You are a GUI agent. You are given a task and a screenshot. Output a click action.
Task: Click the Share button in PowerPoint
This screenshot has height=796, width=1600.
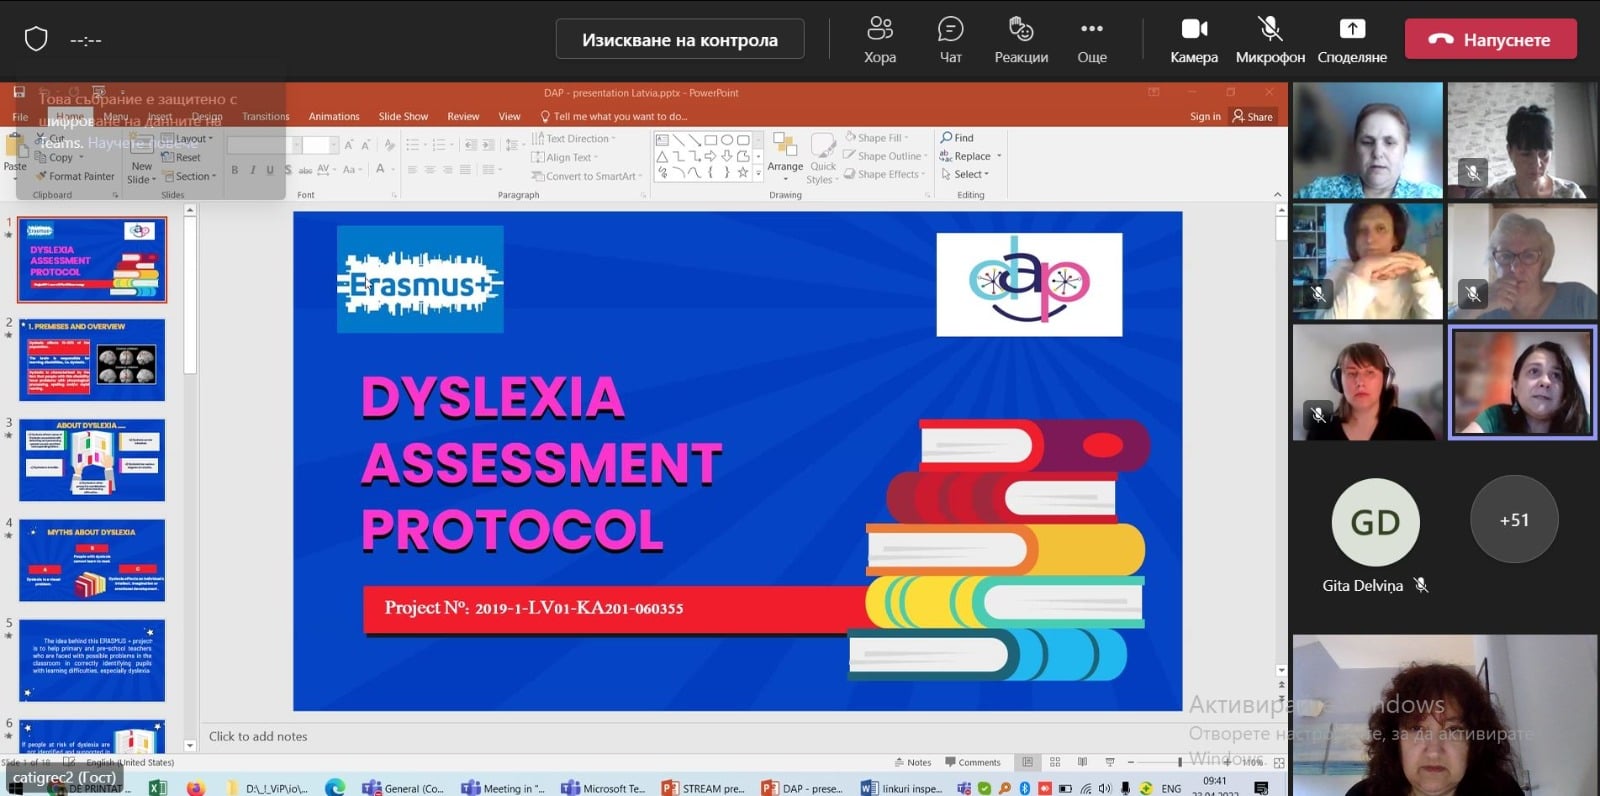click(x=1253, y=117)
